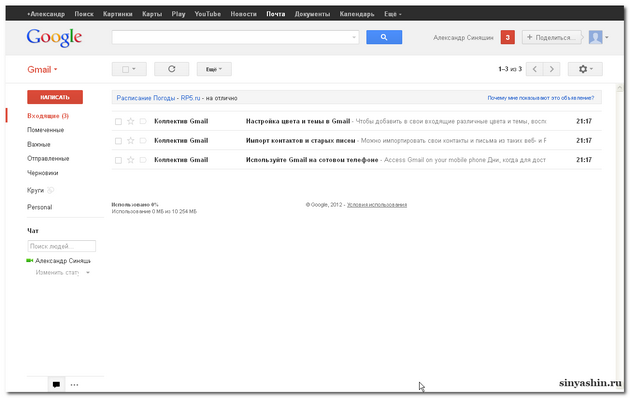Open 'Поиск' in the top bar
This screenshot has width=630, height=398.
[84, 14]
